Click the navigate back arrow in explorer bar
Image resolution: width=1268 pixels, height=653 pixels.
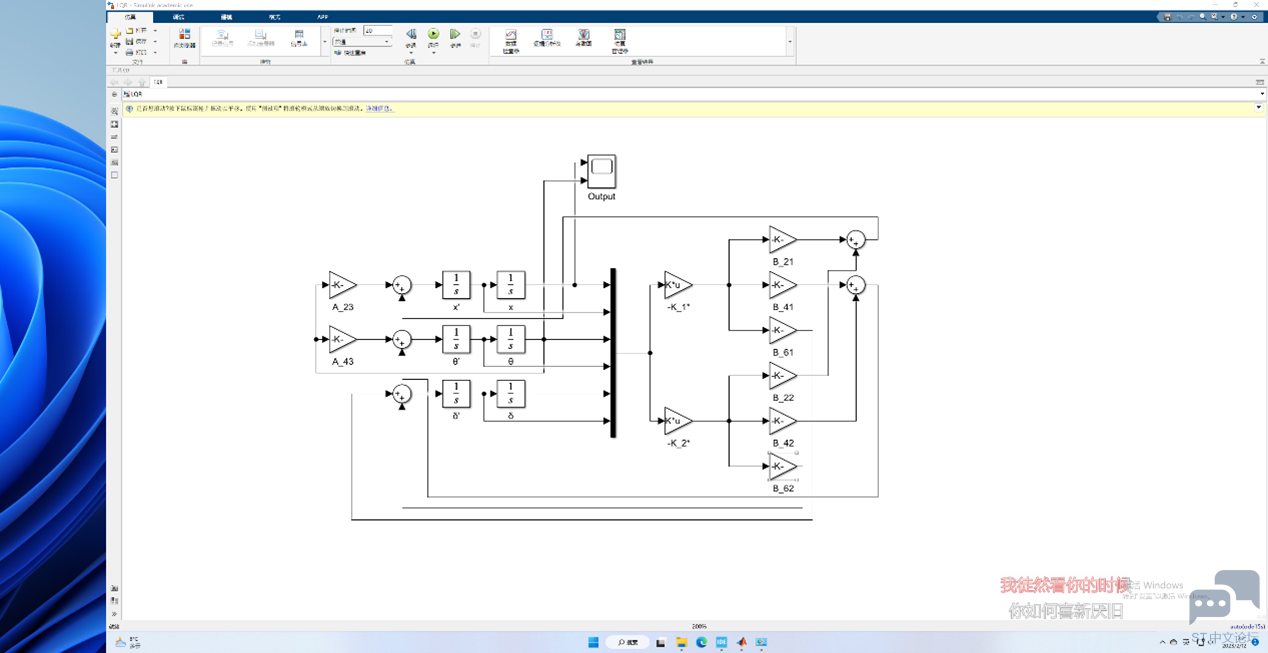114,83
